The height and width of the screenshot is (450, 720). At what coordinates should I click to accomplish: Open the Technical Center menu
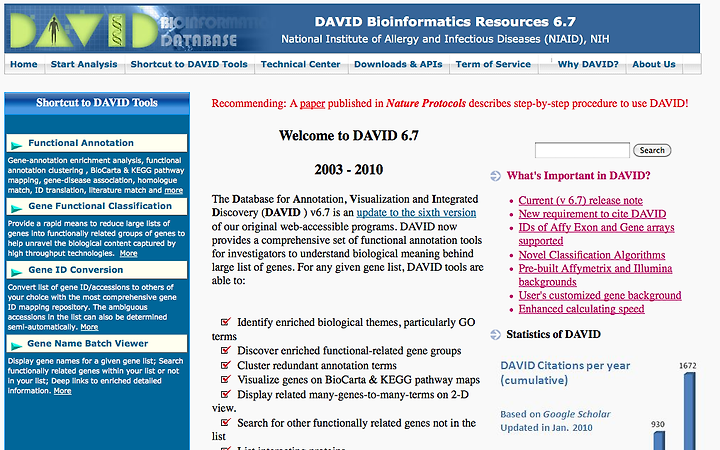(x=300, y=64)
